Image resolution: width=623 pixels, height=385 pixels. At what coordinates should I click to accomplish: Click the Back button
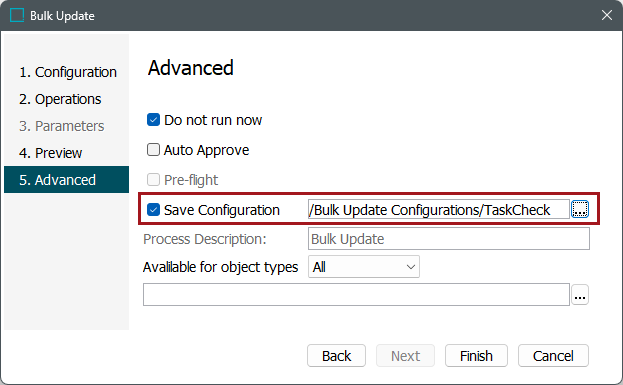336,356
